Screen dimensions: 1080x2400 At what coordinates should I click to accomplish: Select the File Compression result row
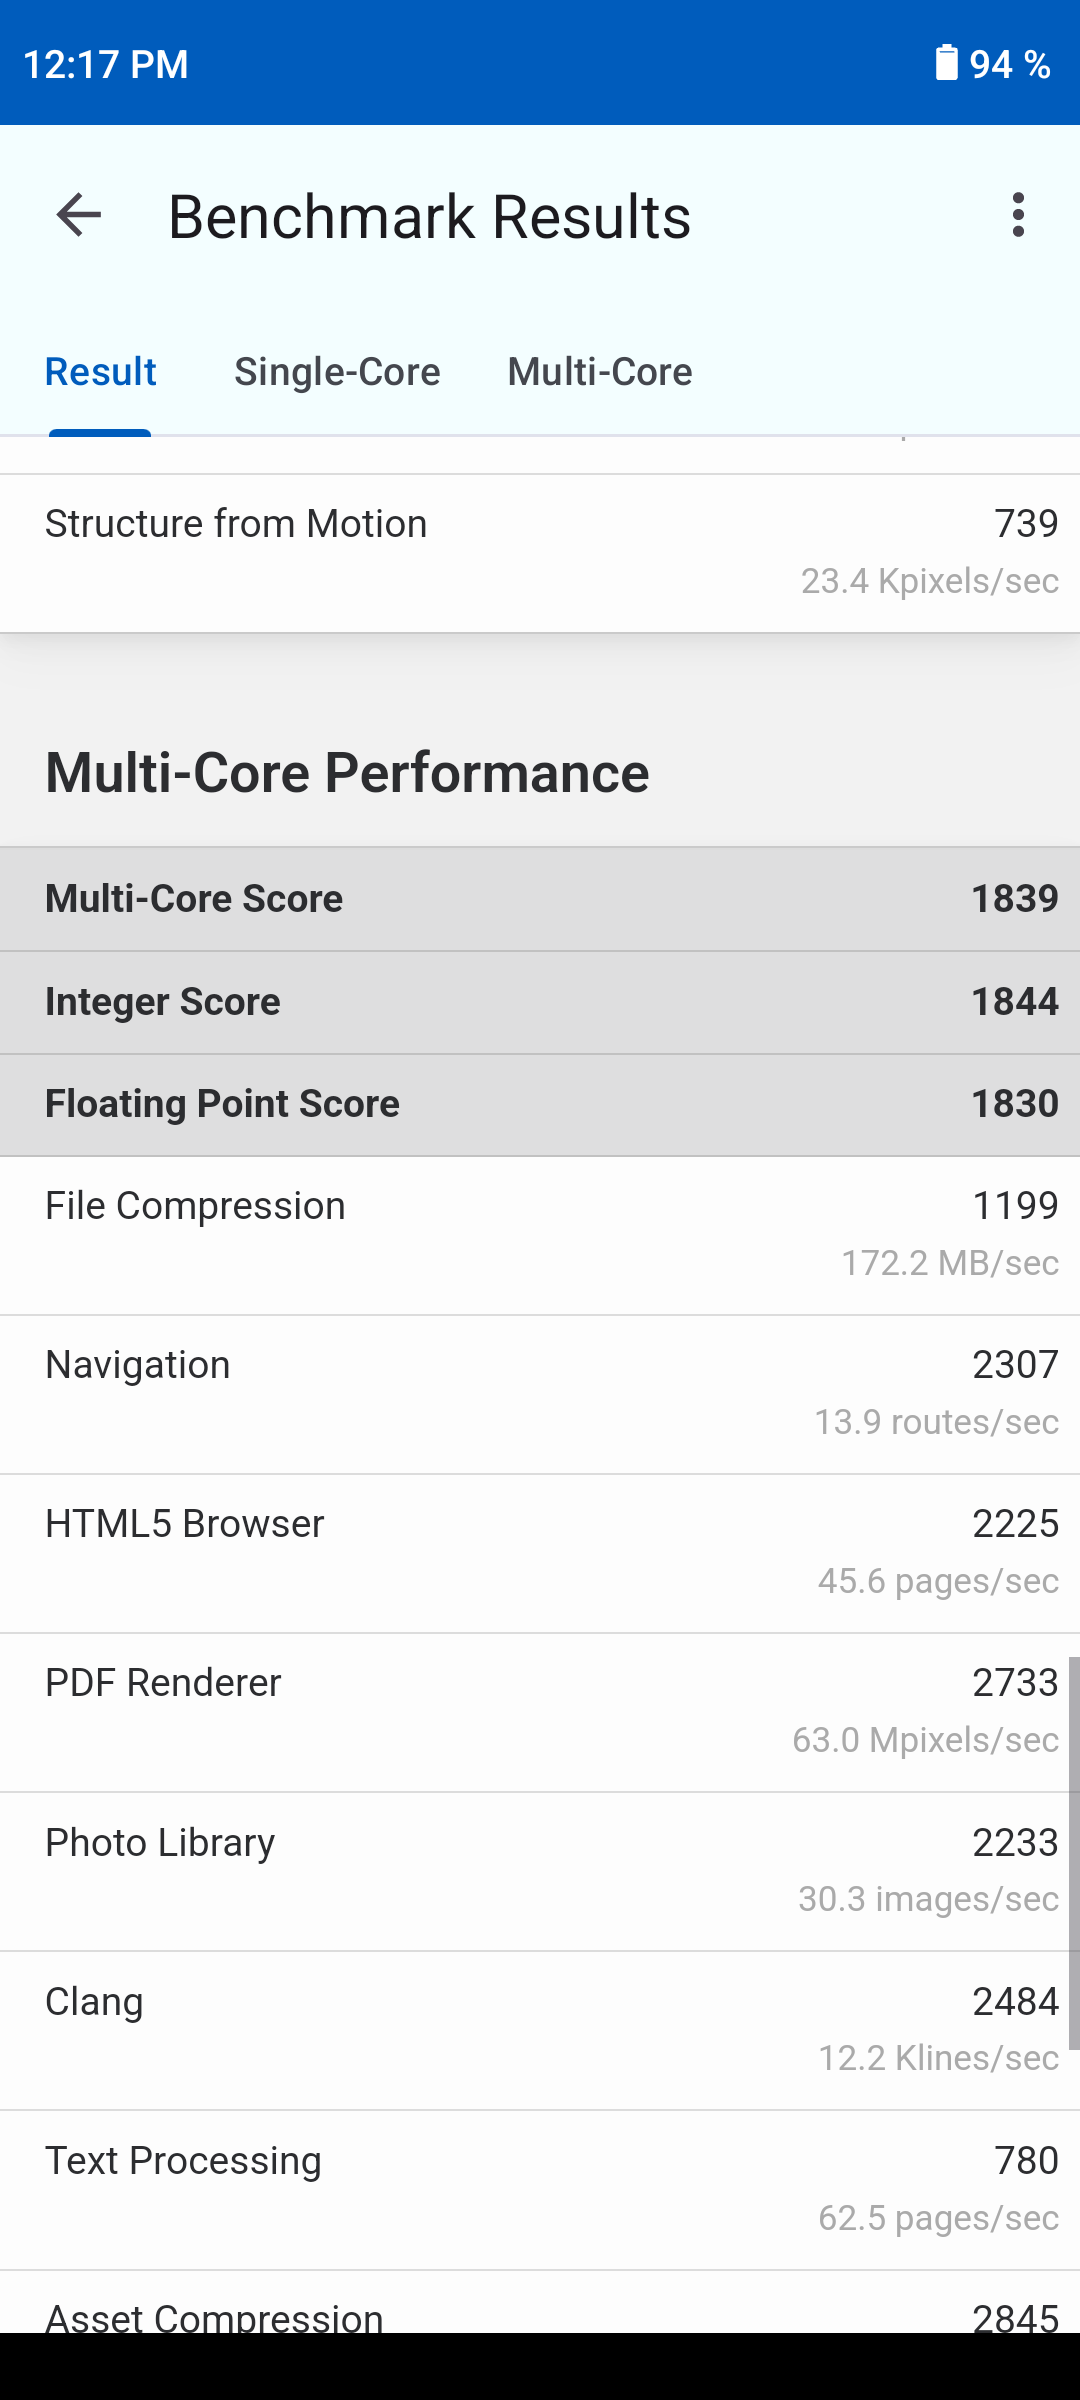click(x=540, y=1235)
